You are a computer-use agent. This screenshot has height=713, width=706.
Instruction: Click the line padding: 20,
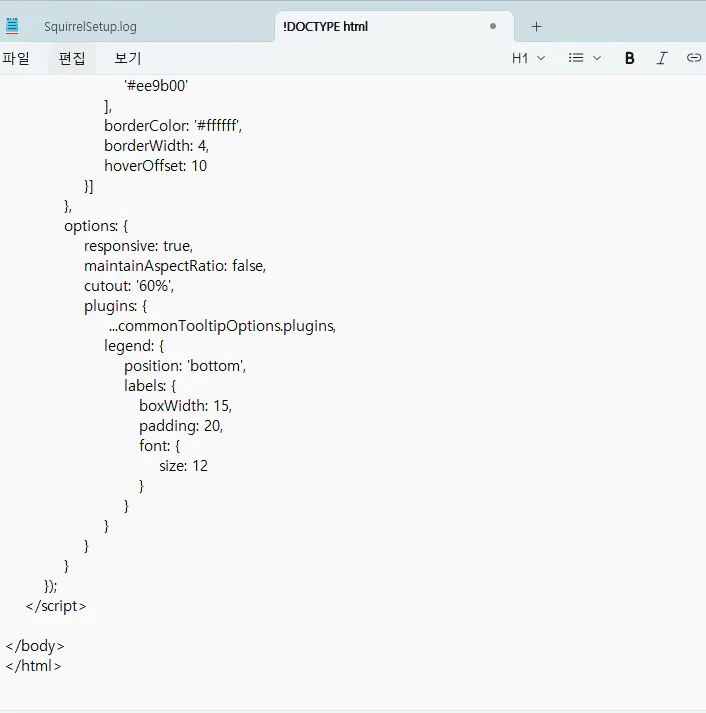point(181,426)
